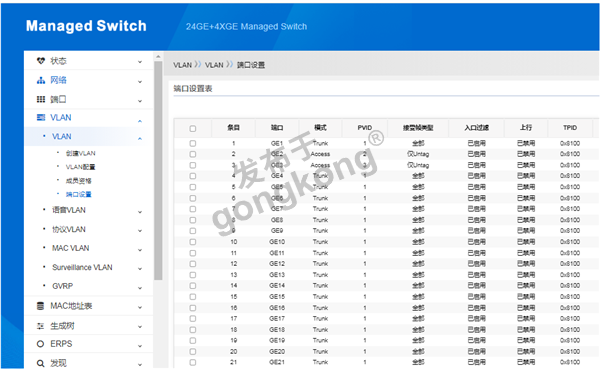Click the network topology icon
Viewport: 600px width, 369px height.
click(41, 80)
